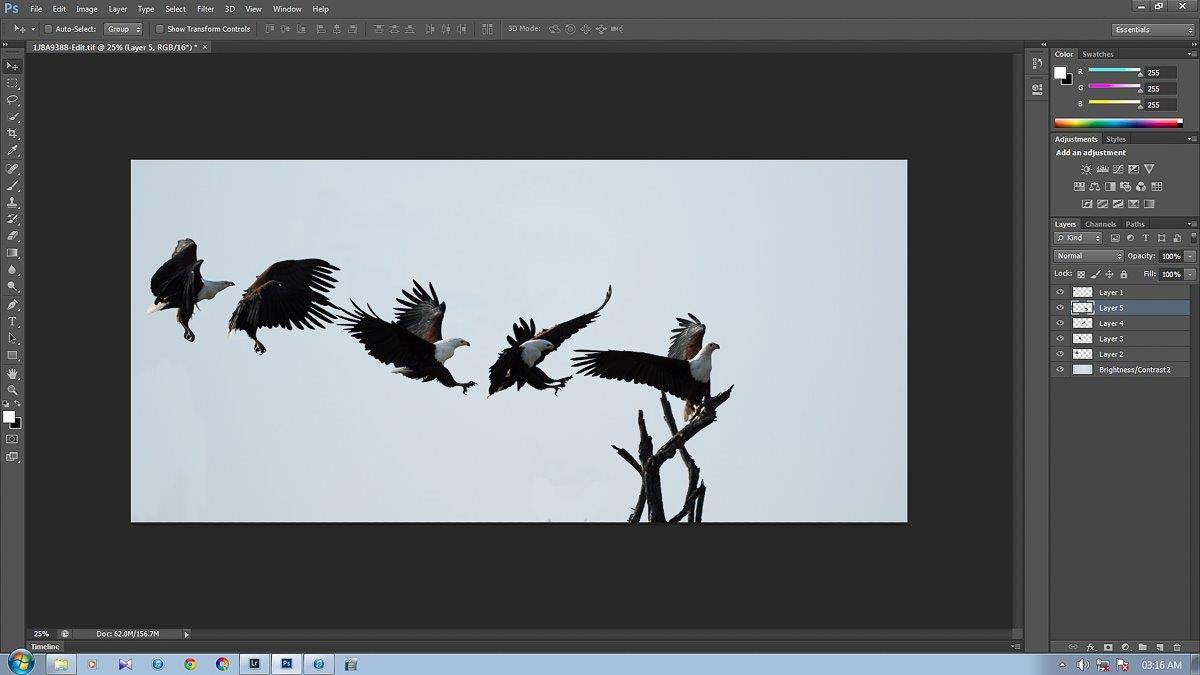Select the Pen tool
The image size is (1200, 675).
[13, 305]
